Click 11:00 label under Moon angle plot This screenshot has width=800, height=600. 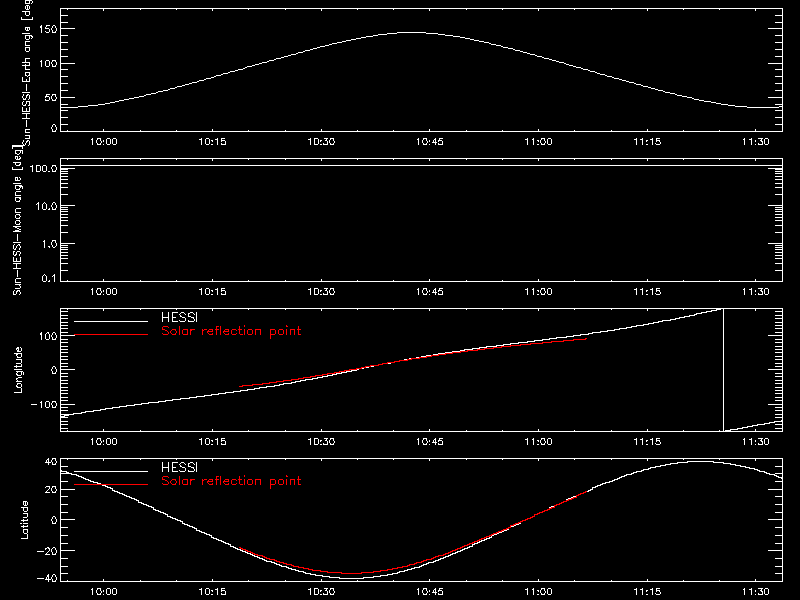(x=538, y=292)
